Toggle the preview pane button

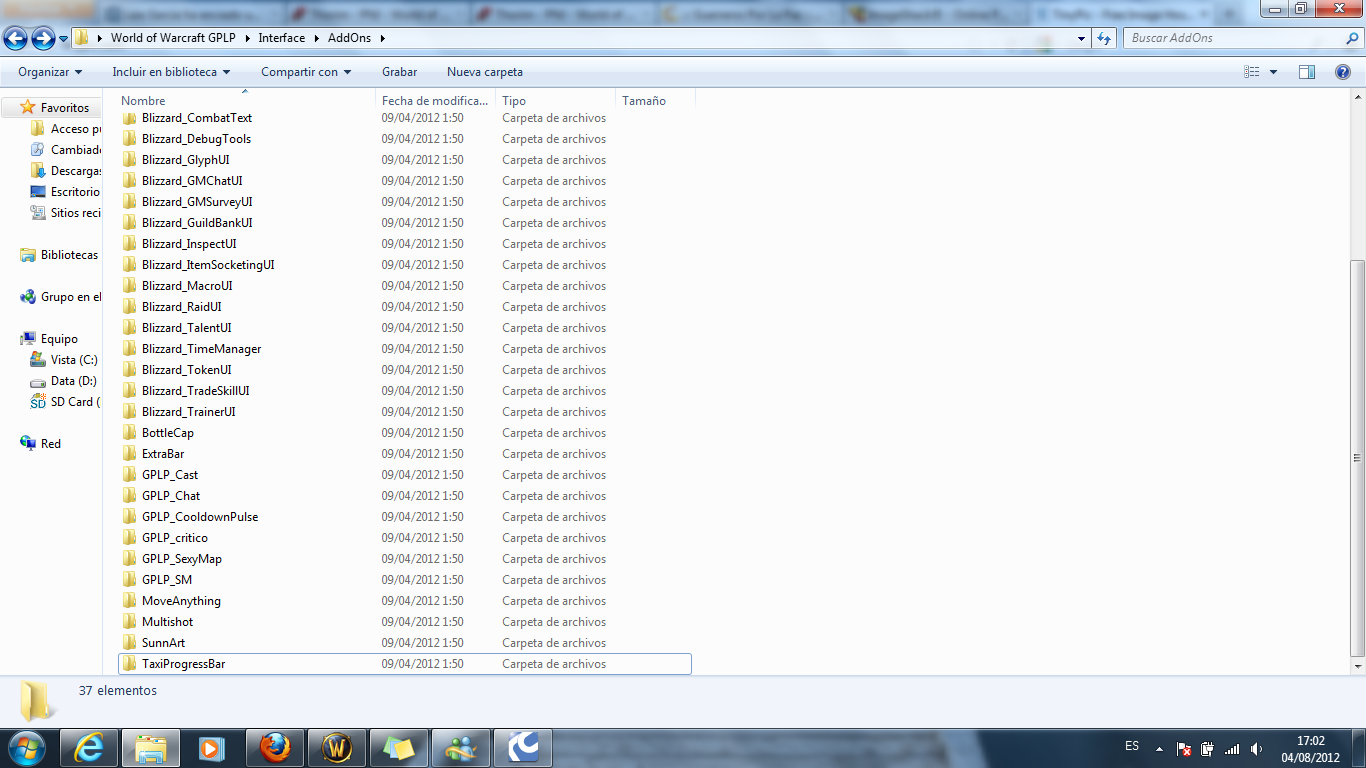pos(1306,72)
